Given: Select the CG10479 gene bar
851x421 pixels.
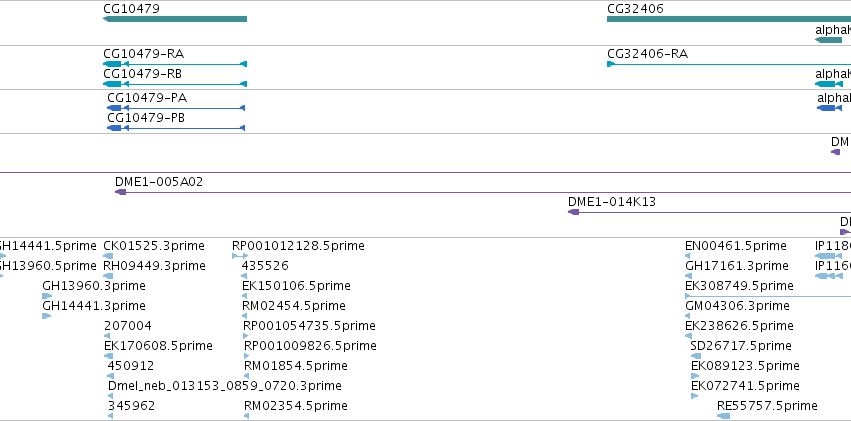Looking at the screenshot, I should 175,19.
